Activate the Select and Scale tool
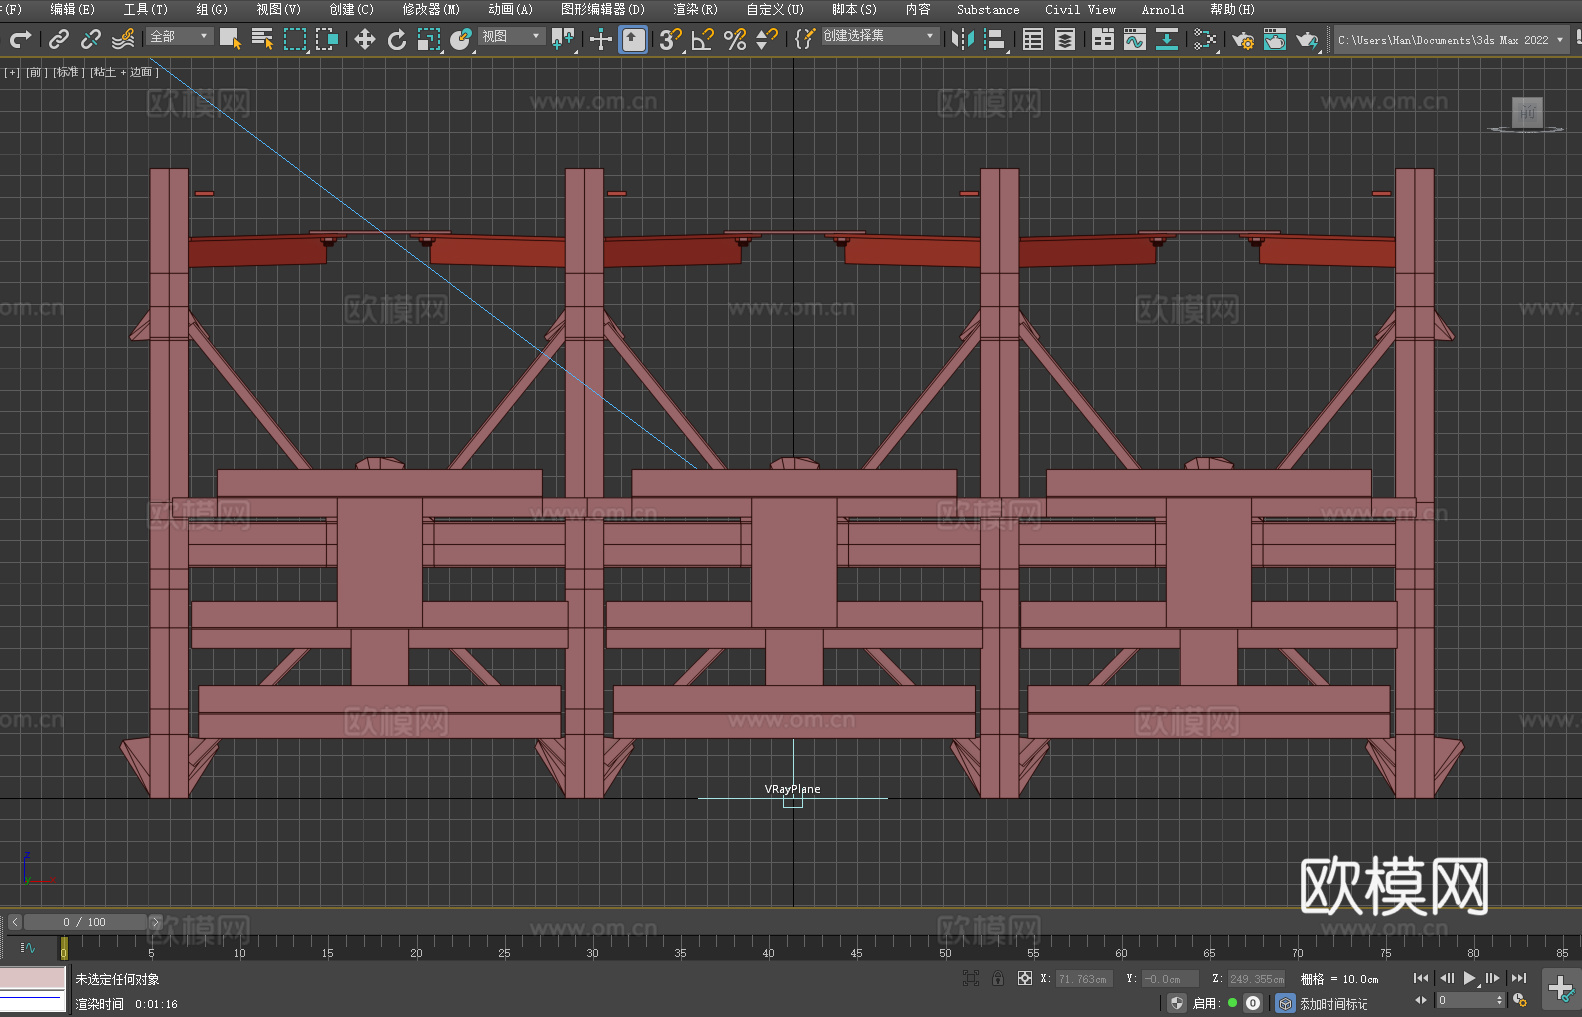The image size is (1582, 1017). (x=429, y=39)
